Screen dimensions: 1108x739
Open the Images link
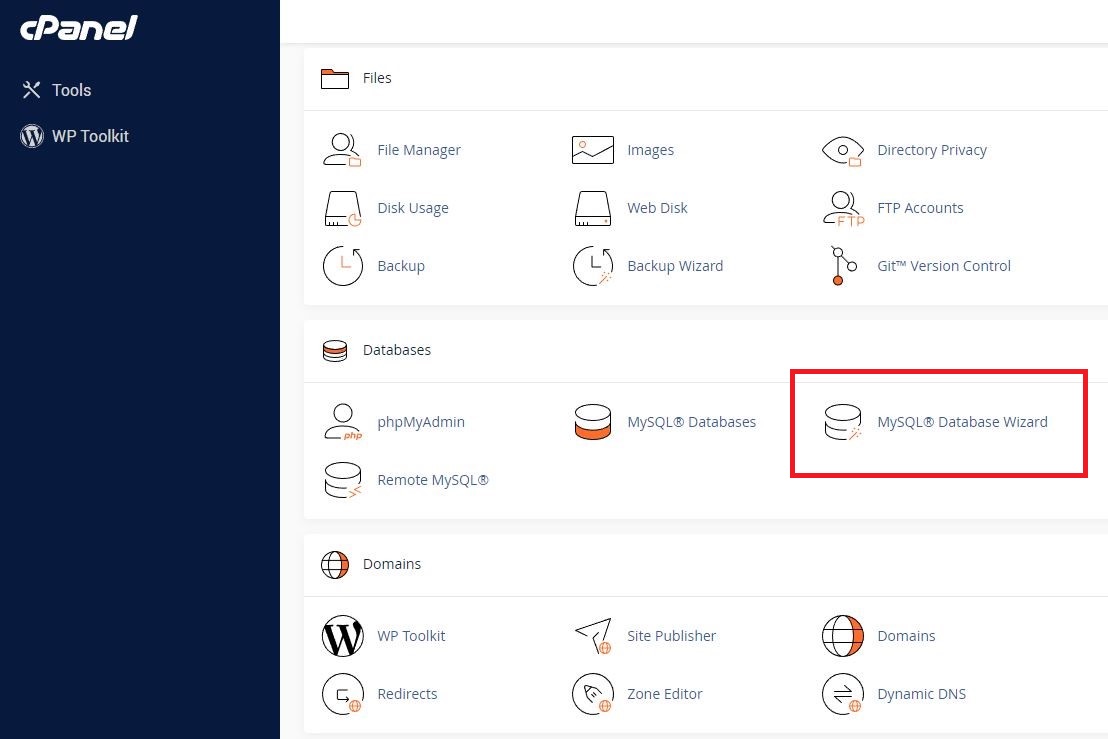tap(651, 150)
